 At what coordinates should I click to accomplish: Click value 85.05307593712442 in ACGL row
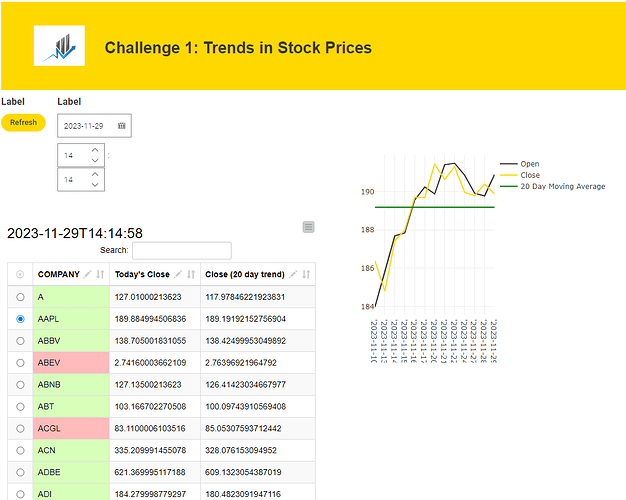click(x=243, y=429)
